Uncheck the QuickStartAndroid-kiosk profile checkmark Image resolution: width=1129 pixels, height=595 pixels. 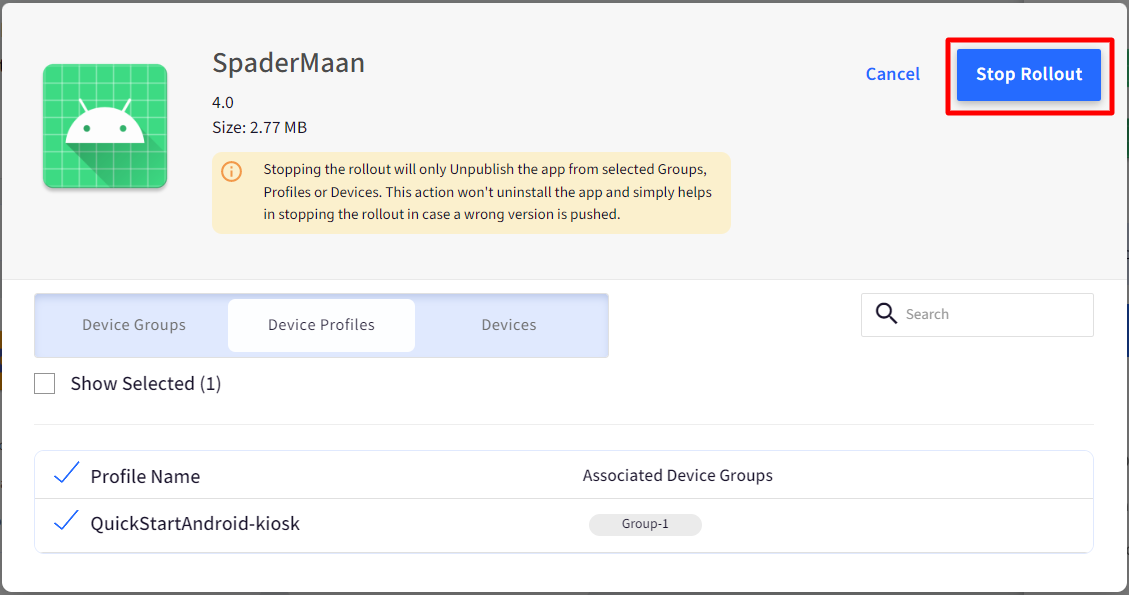click(66, 521)
